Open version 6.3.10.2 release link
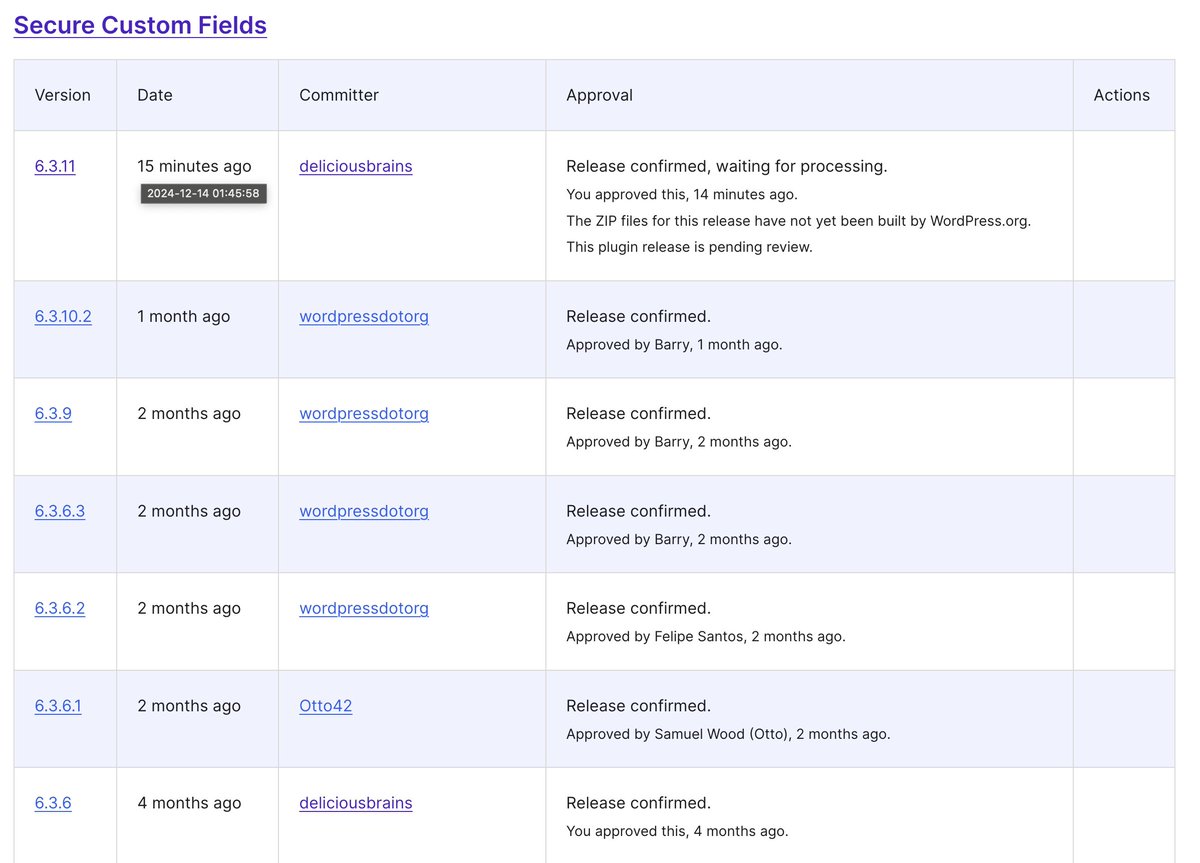Viewport: 1200px width, 863px height. (x=63, y=316)
